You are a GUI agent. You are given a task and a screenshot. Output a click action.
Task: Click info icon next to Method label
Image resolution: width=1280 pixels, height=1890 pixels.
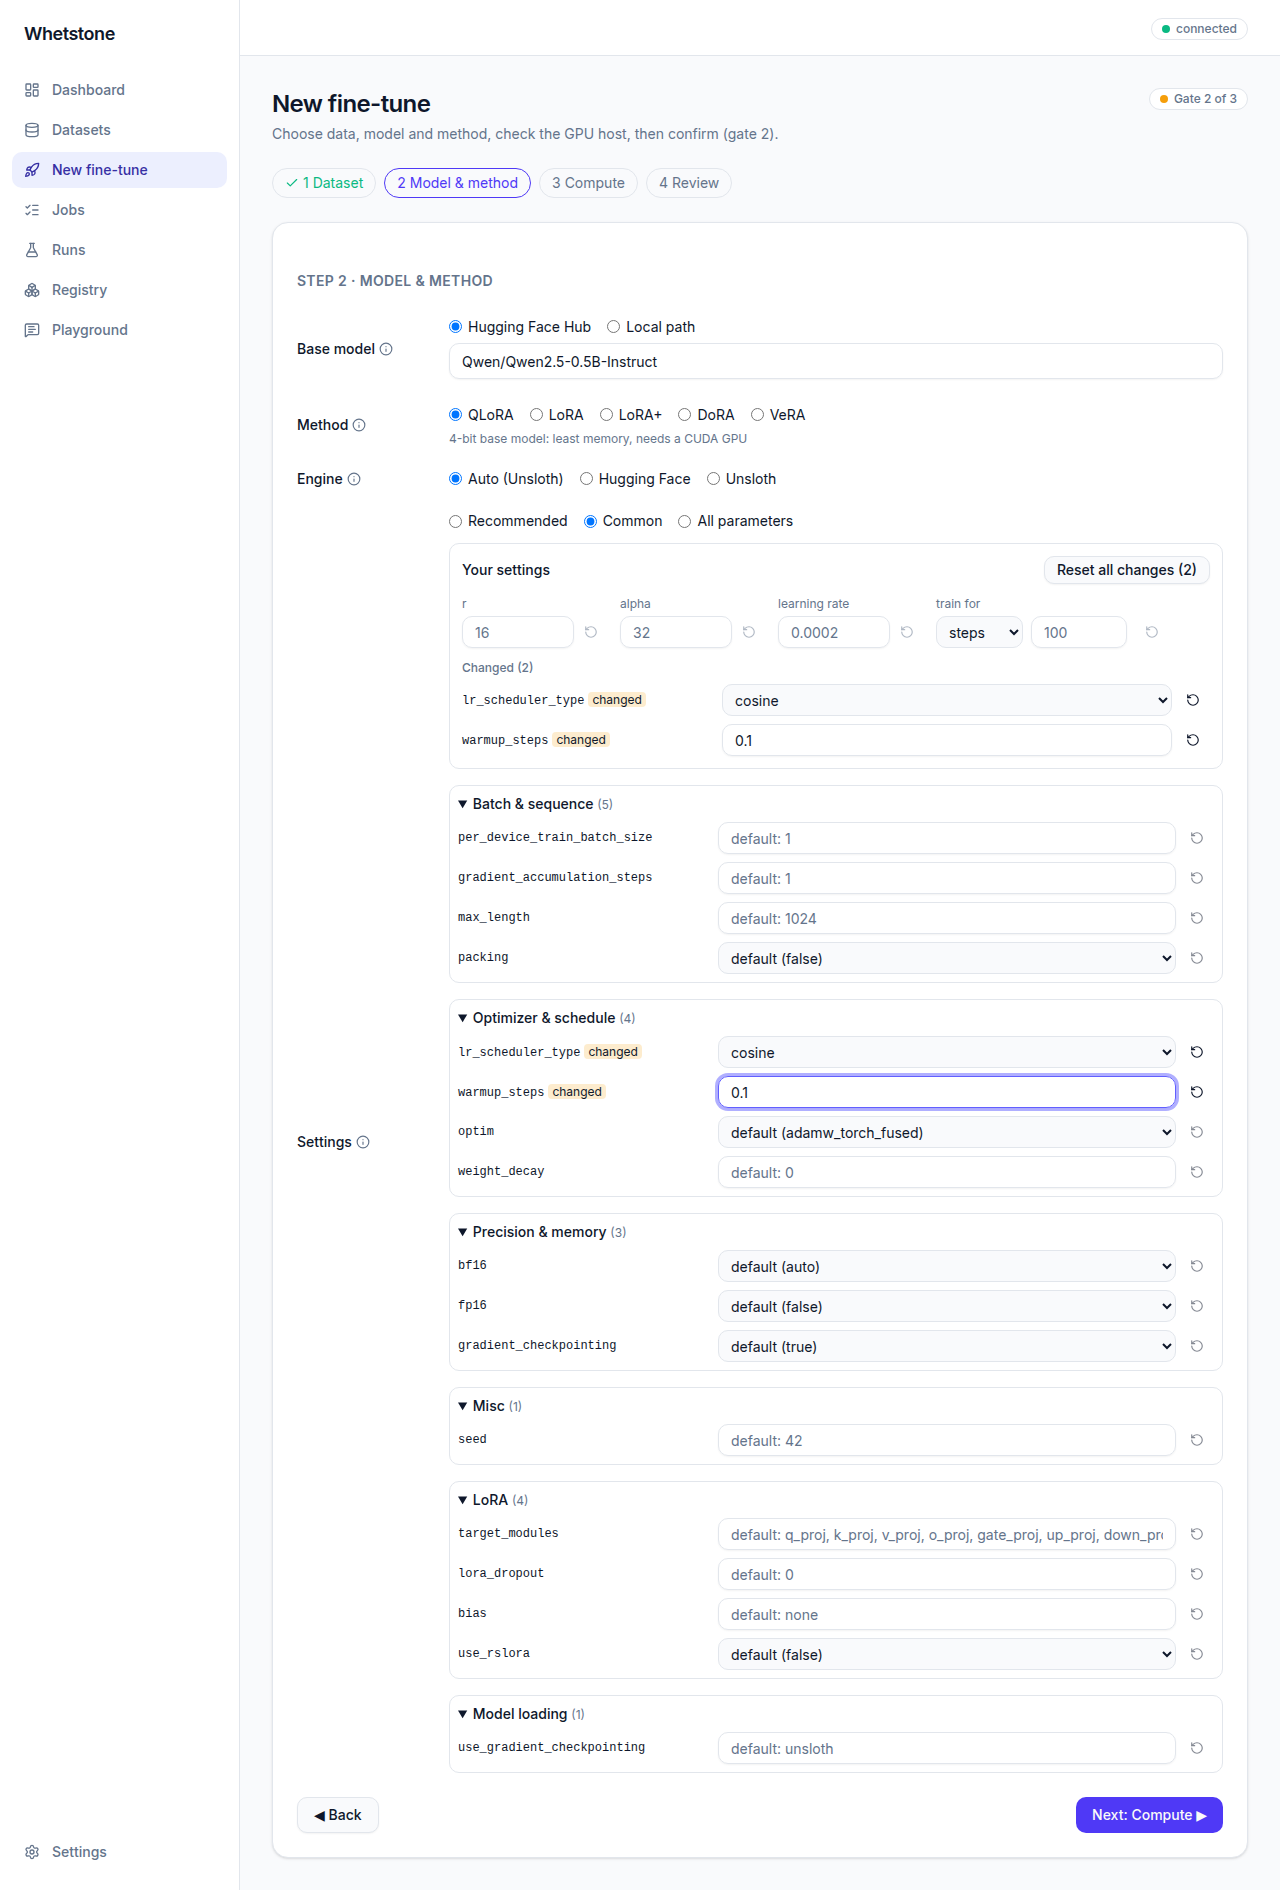tap(359, 425)
